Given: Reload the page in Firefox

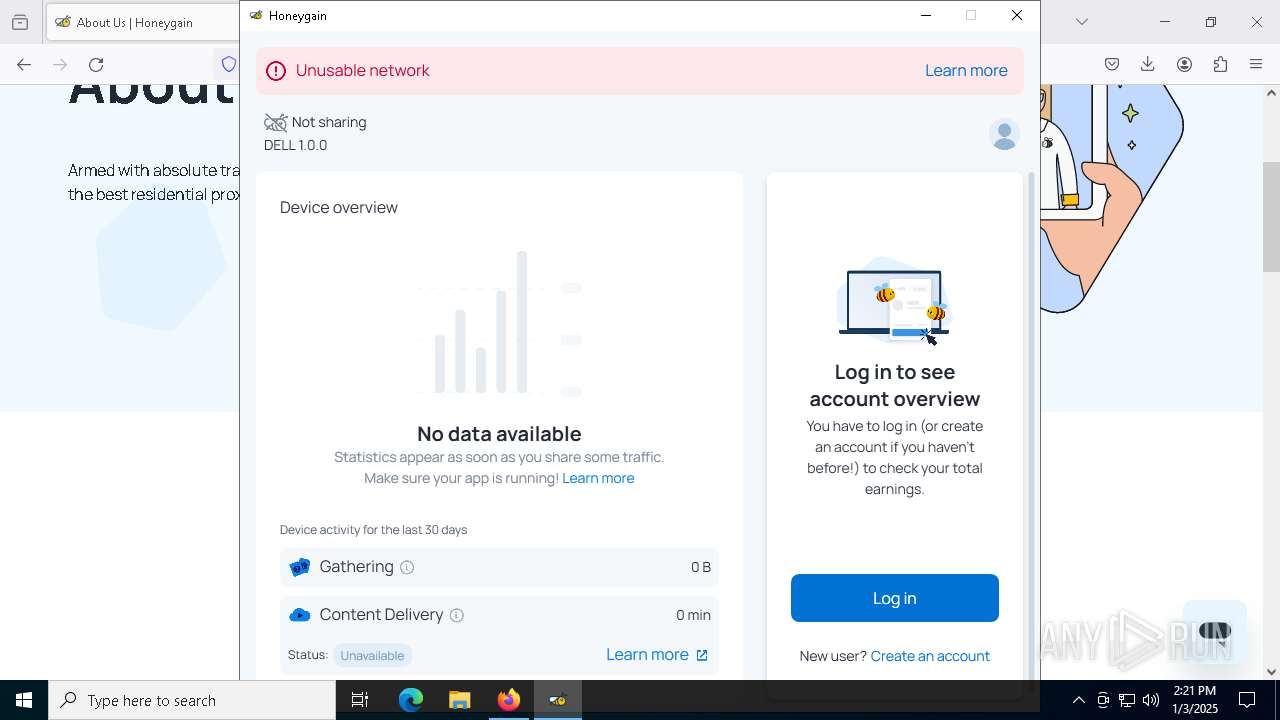Looking at the screenshot, I should (x=96, y=64).
